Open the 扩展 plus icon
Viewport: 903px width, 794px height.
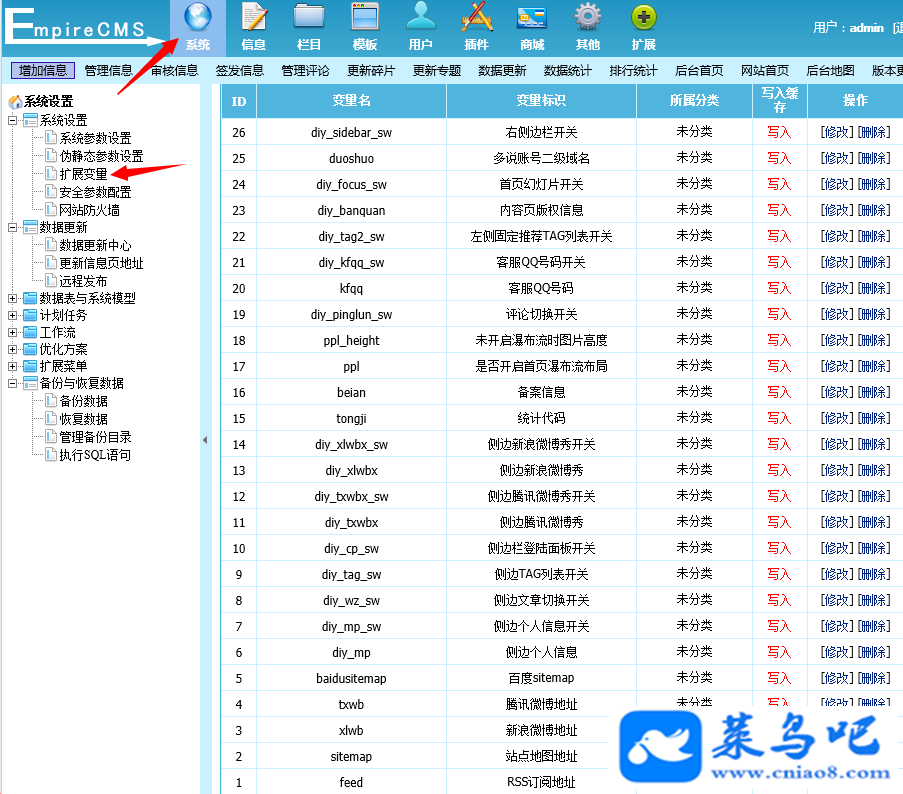point(644,17)
